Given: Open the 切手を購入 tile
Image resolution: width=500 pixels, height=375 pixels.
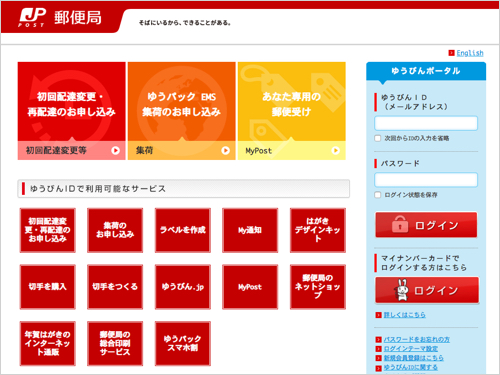Looking at the screenshot, I should pyautogui.click(x=48, y=287).
